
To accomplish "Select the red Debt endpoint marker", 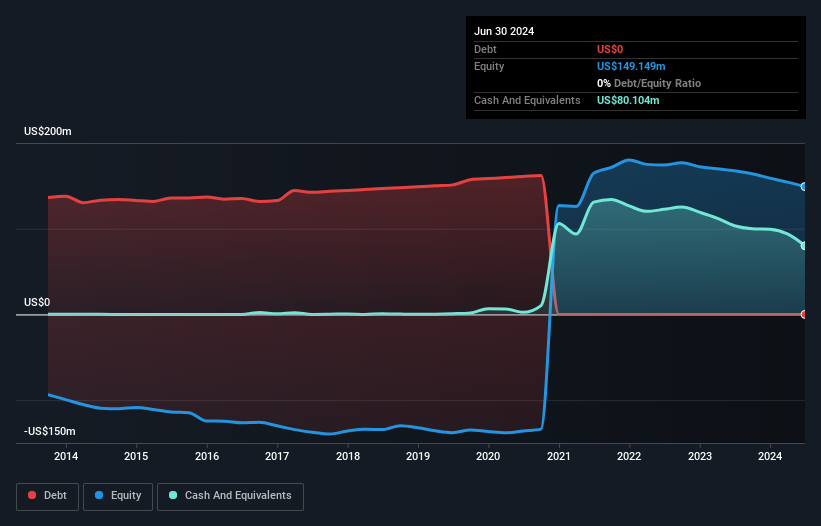I will pos(804,315).
